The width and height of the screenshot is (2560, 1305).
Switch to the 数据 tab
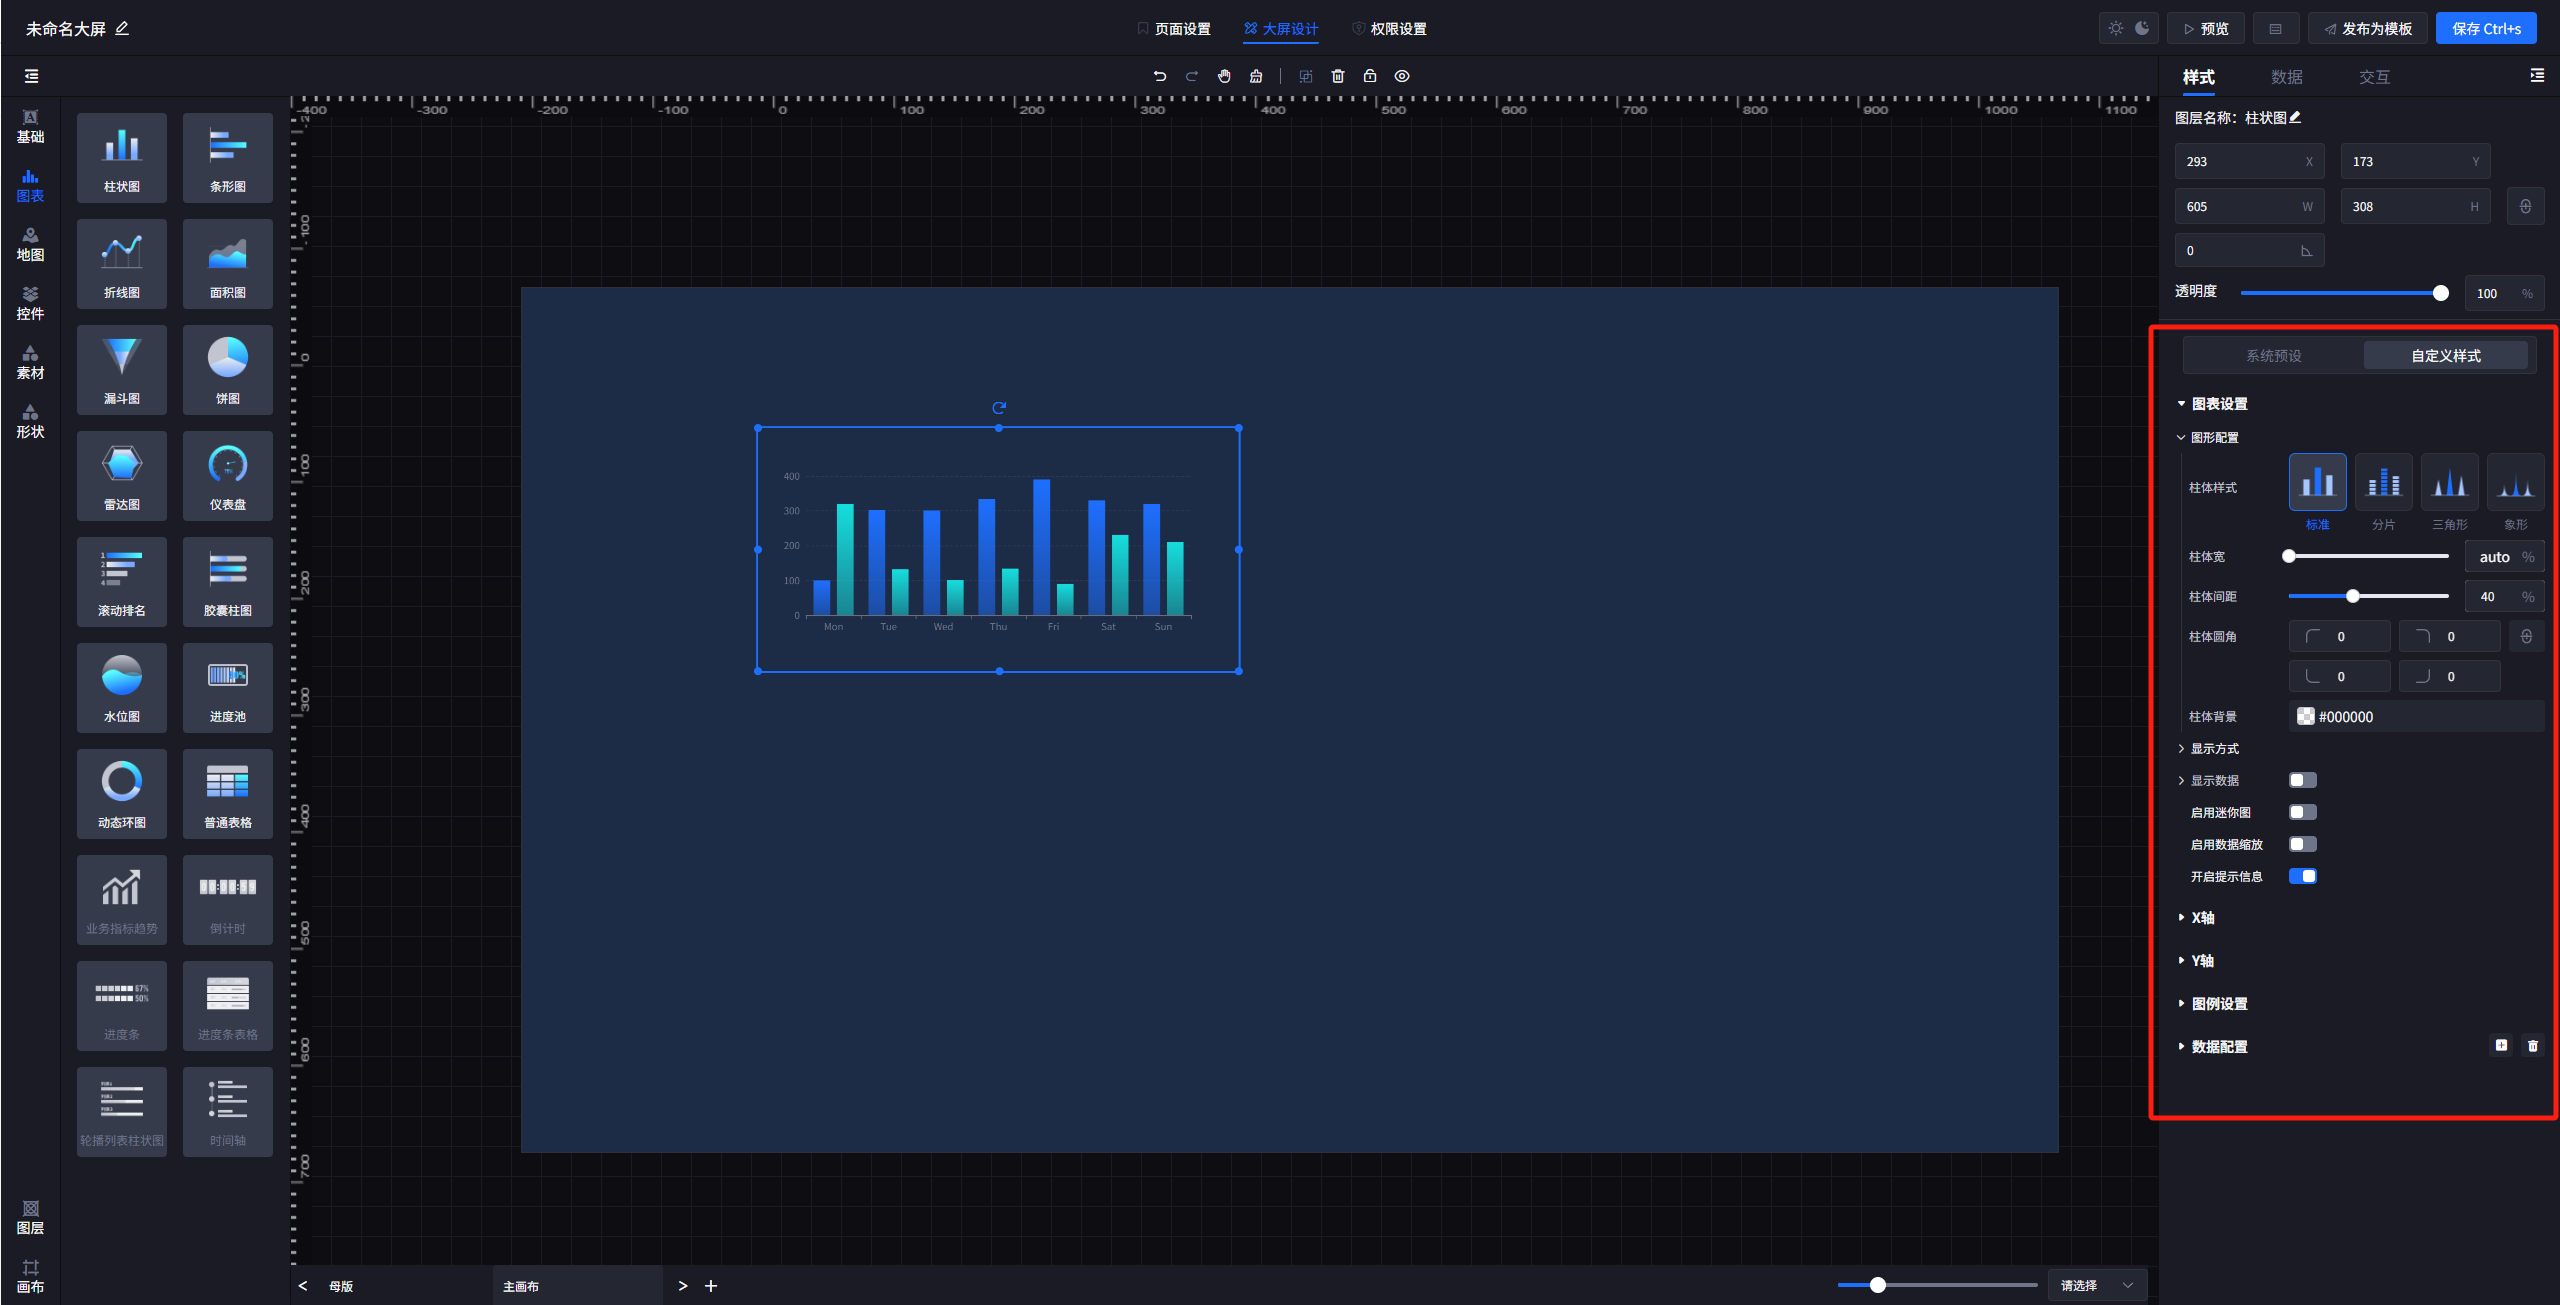click(2286, 77)
